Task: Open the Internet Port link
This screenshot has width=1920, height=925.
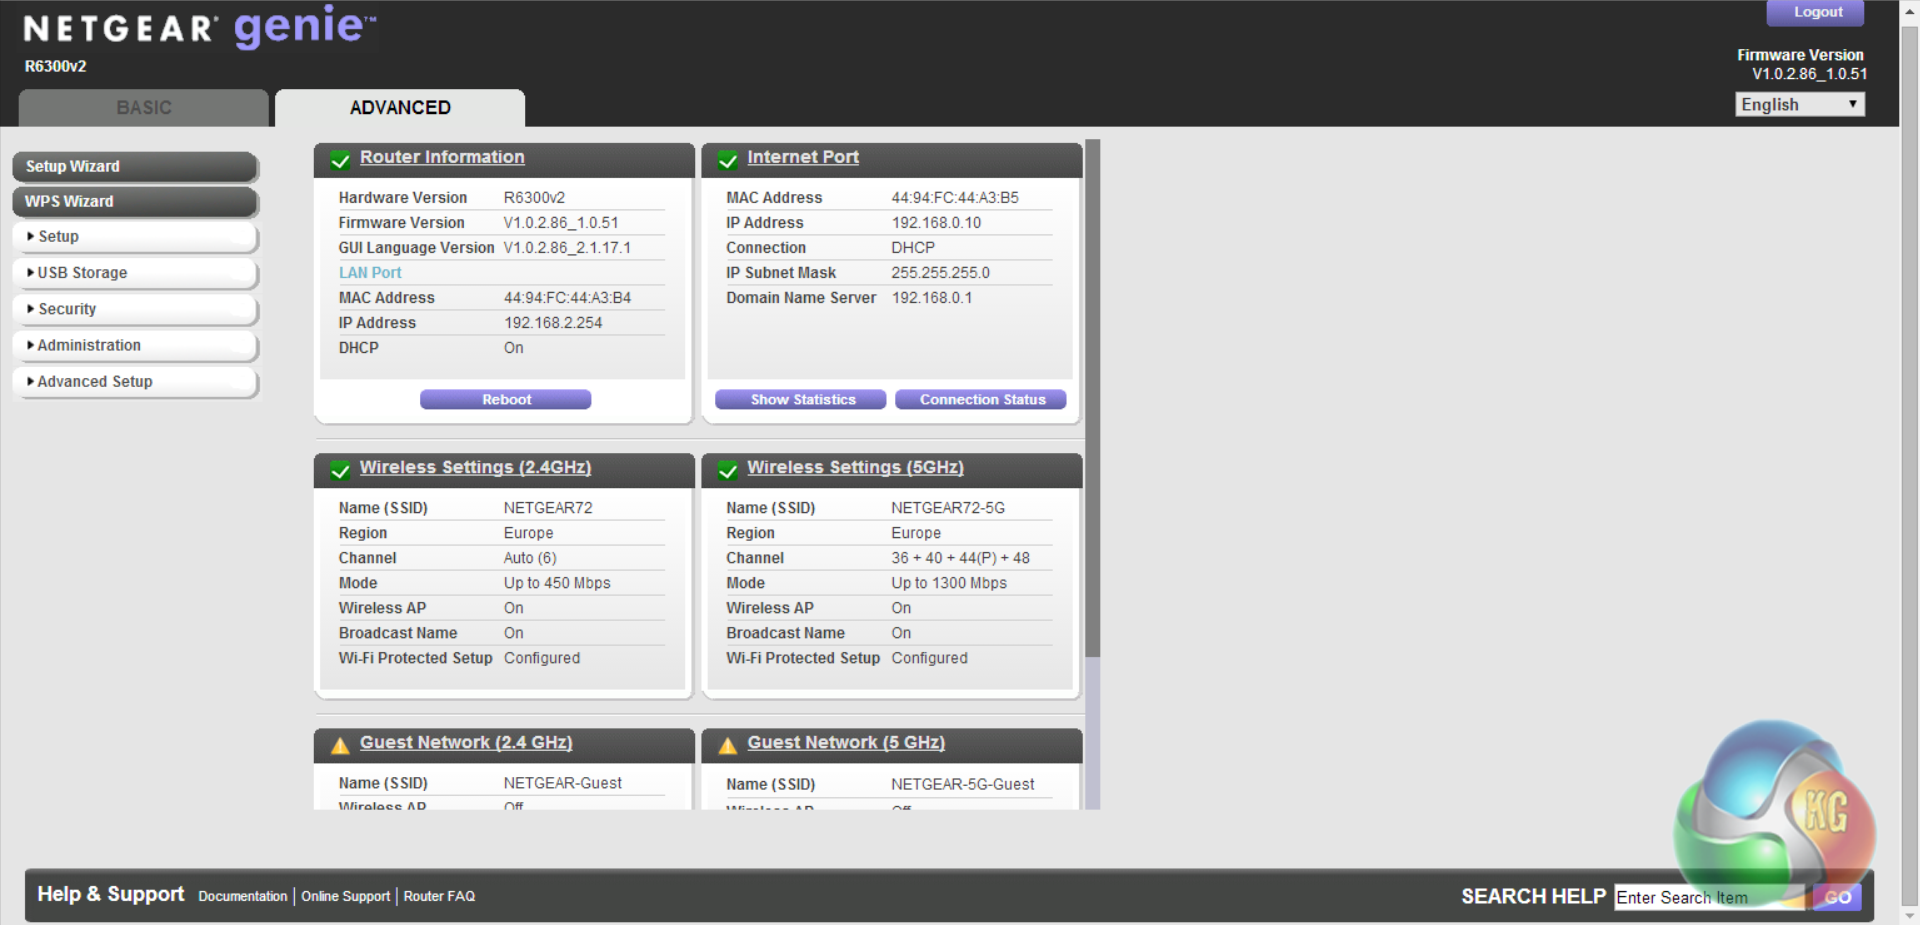Action: pos(803,157)
